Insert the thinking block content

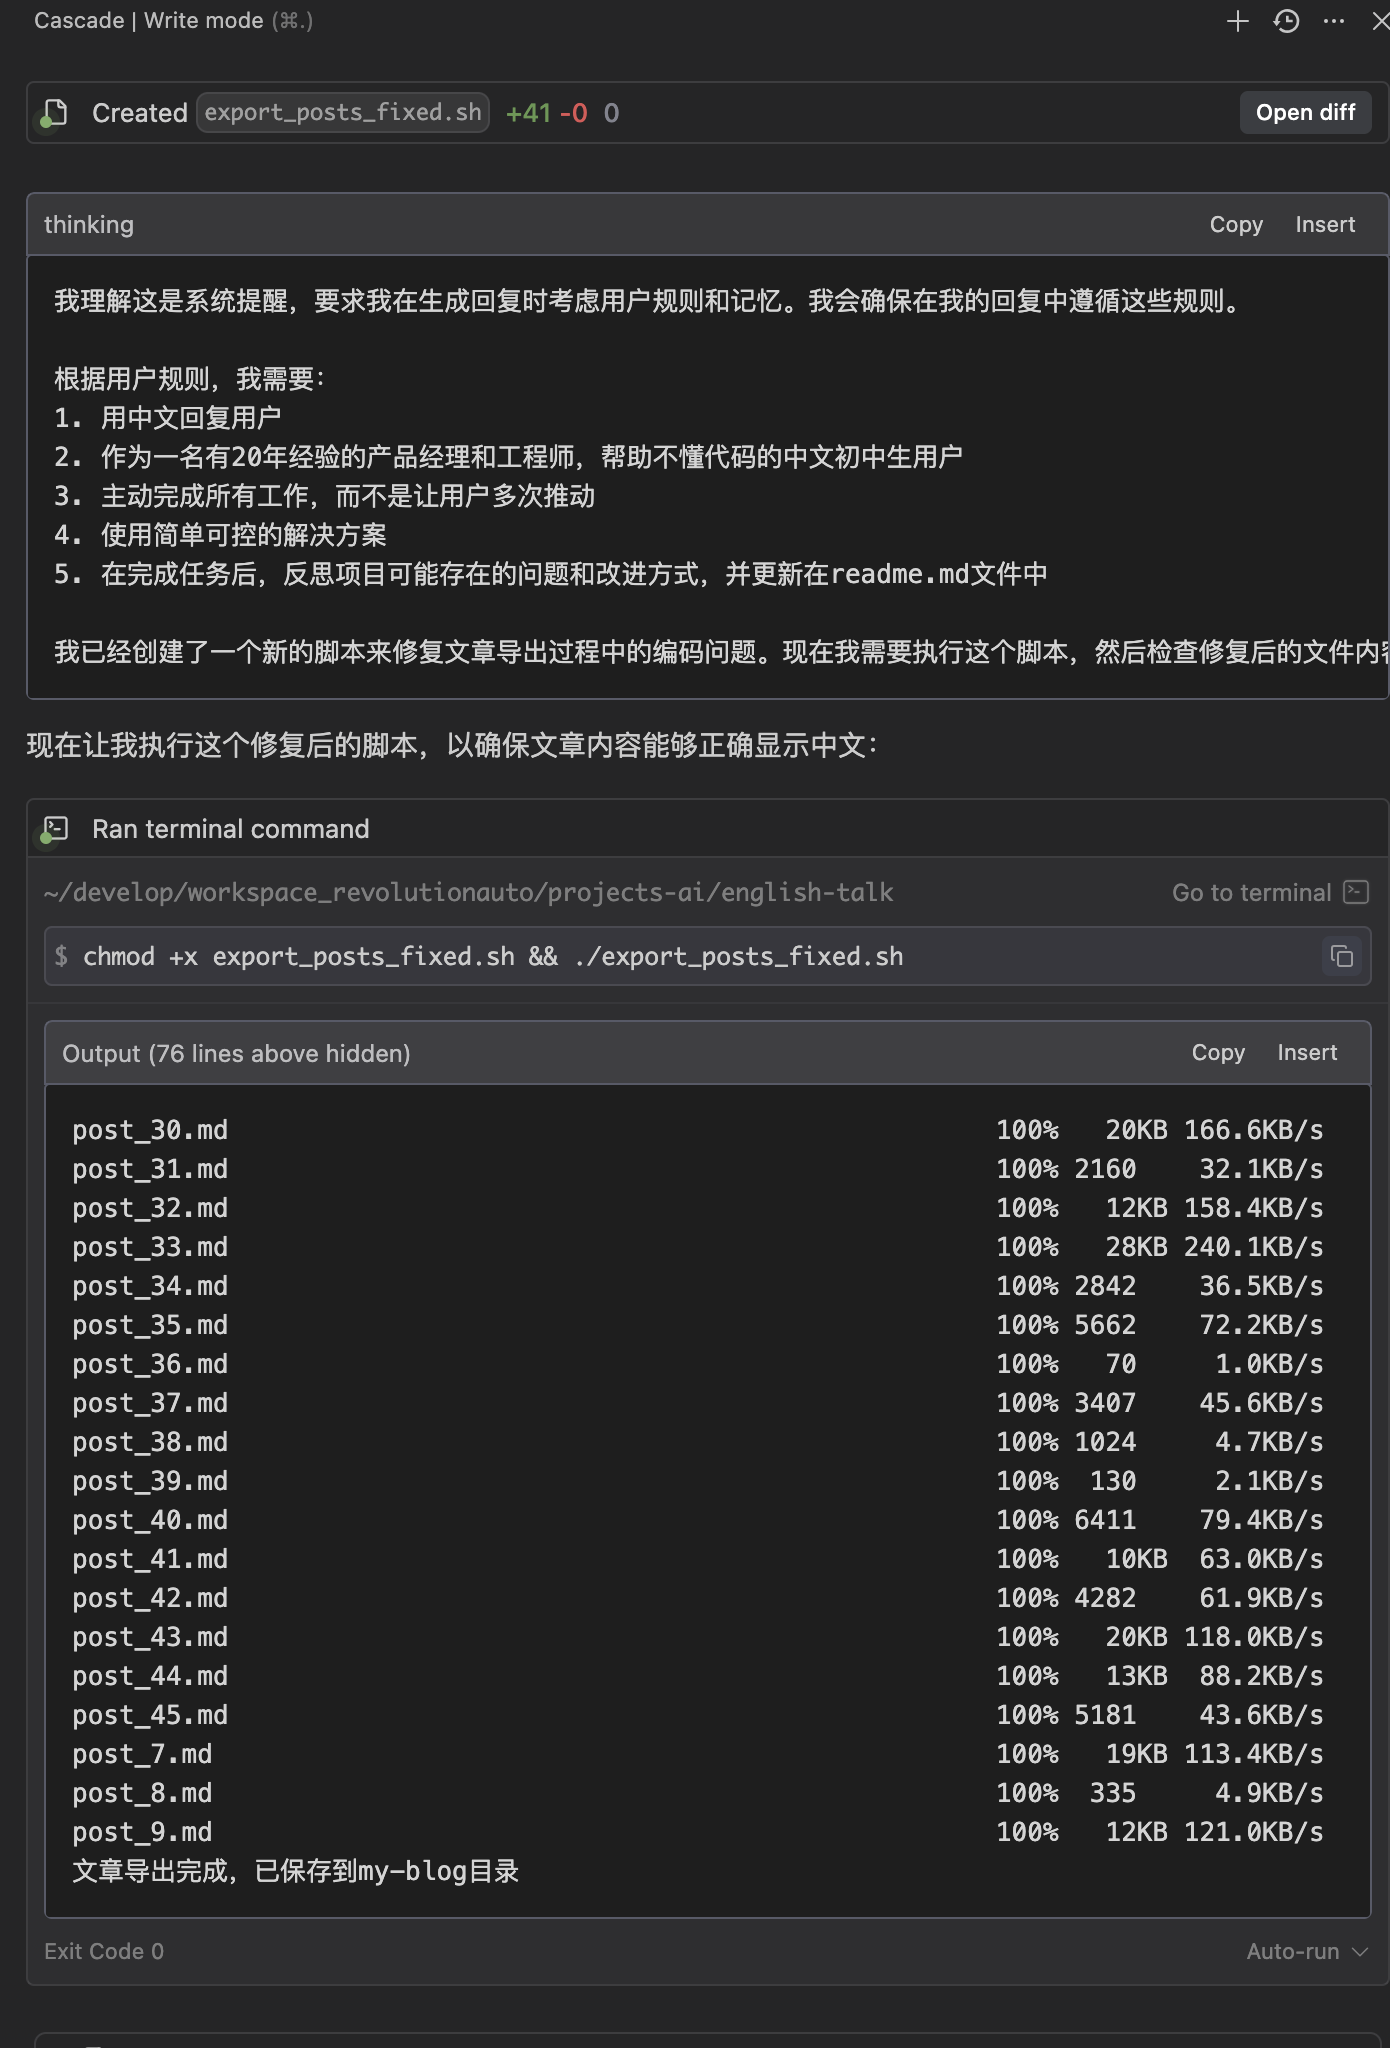point(1325,224)
